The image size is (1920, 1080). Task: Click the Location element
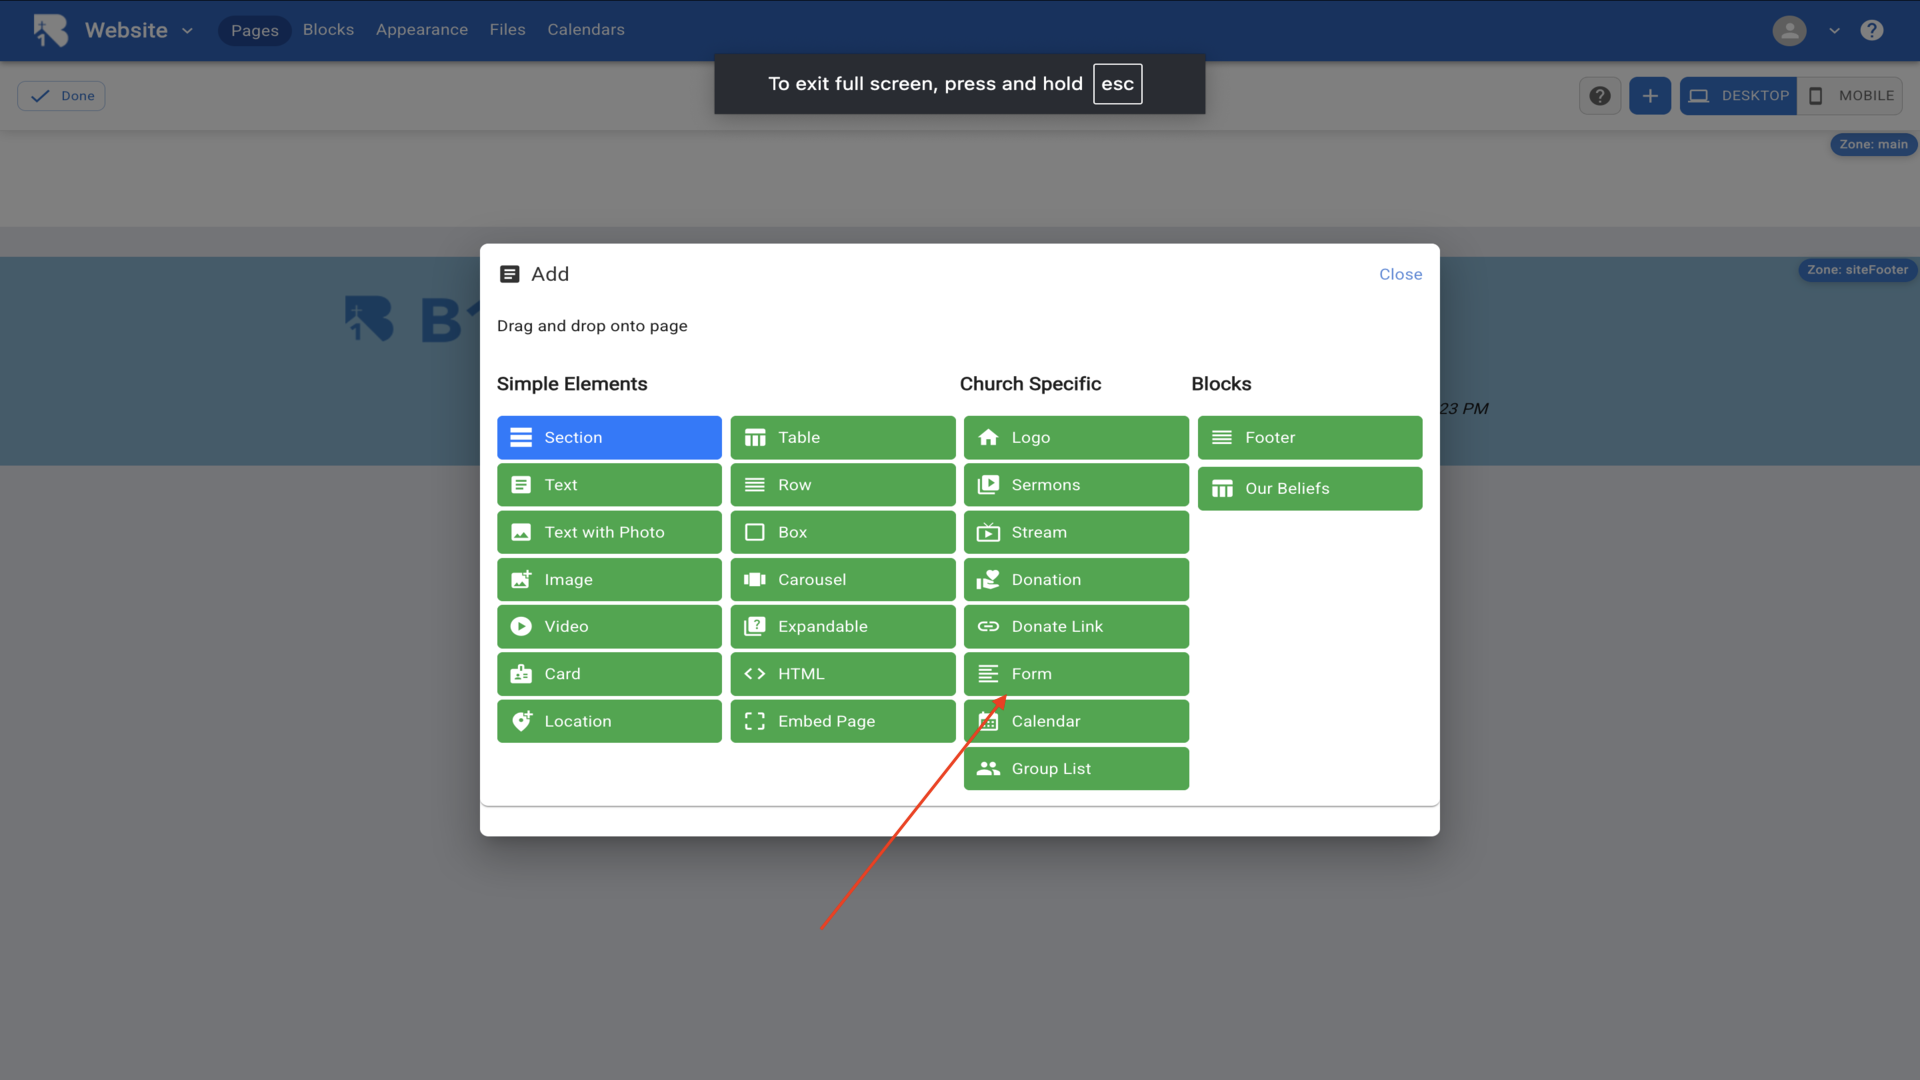pyautogui.click(x=608, y=722)
